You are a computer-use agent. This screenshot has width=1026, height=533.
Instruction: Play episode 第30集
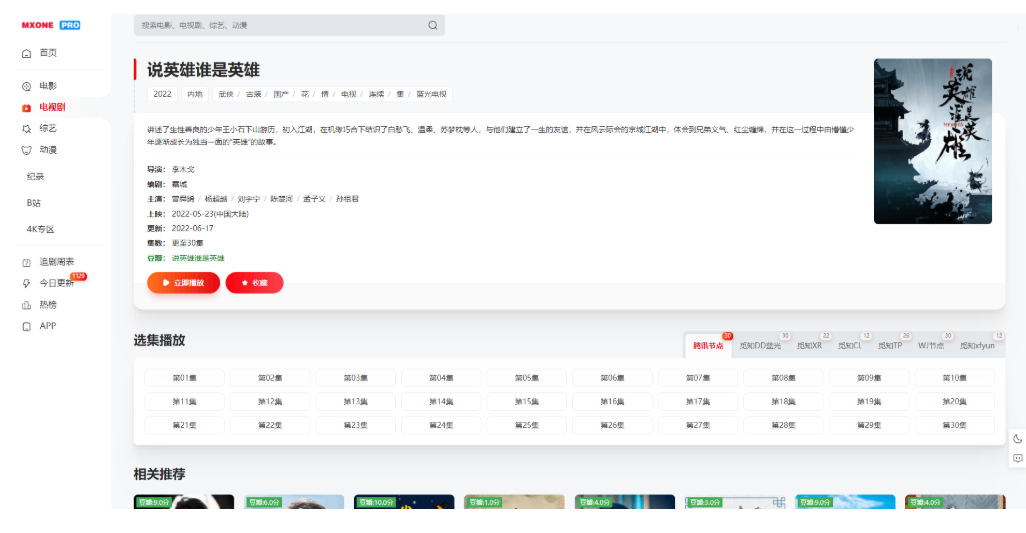pos(954,425)
